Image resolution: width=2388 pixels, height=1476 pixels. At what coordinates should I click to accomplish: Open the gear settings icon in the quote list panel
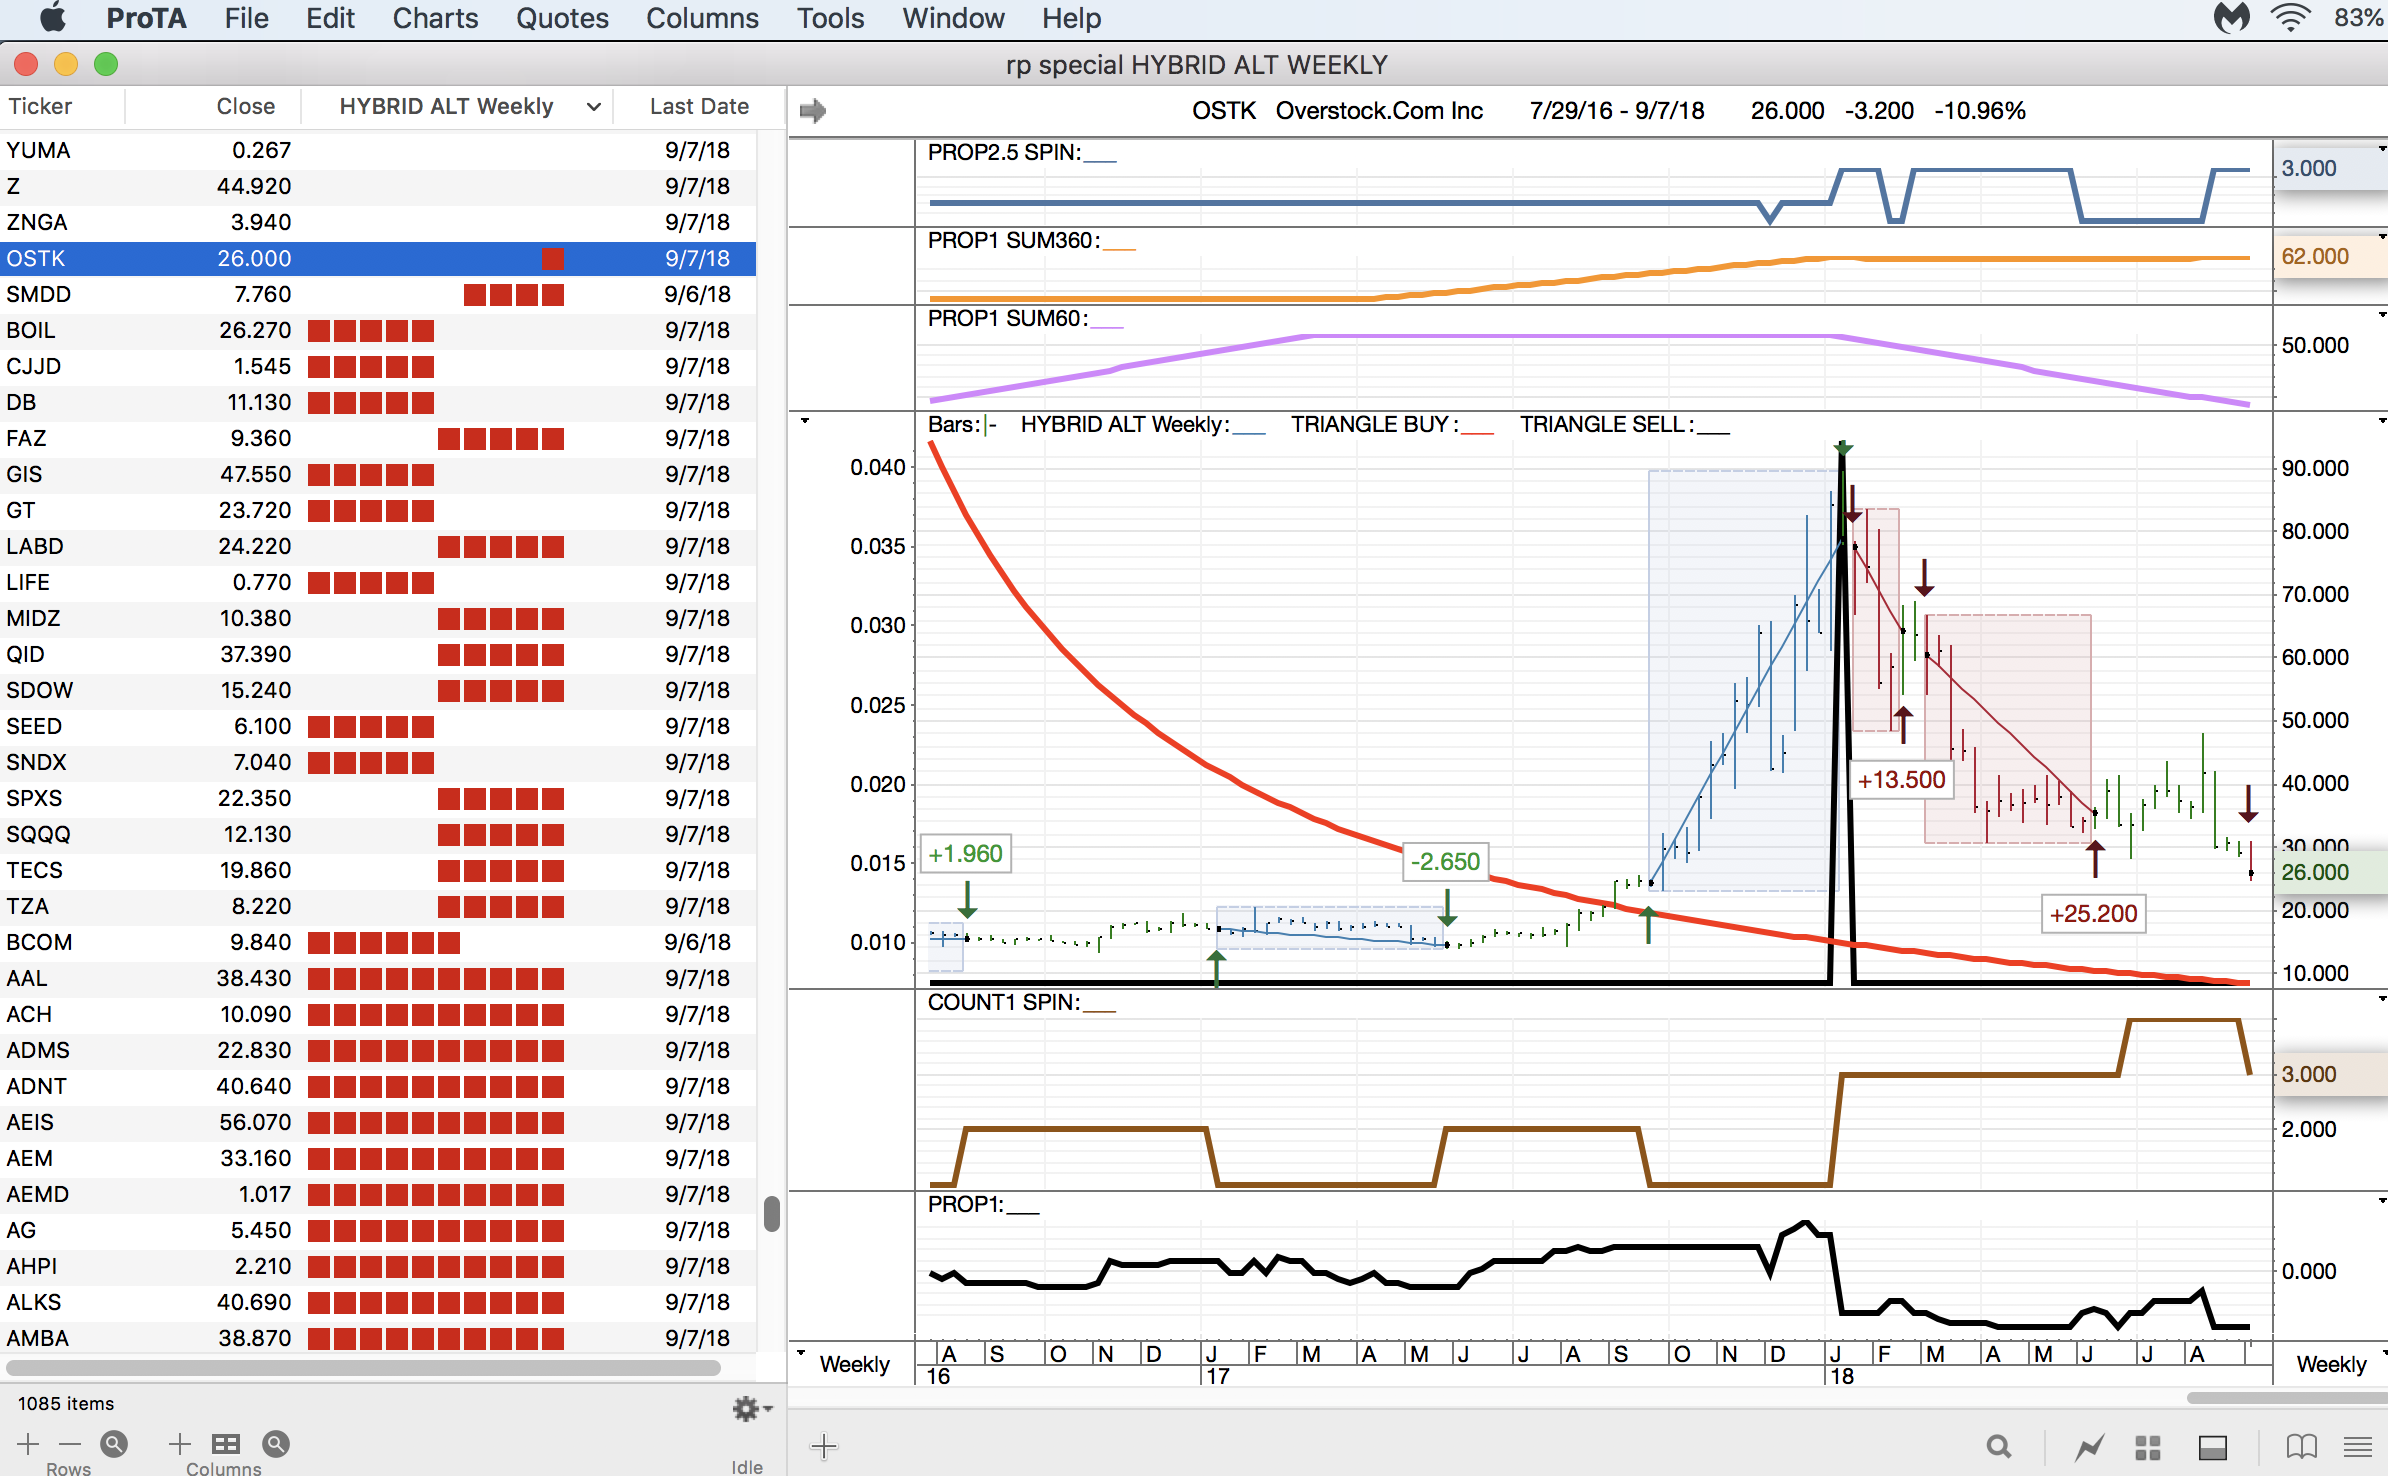748,1410
